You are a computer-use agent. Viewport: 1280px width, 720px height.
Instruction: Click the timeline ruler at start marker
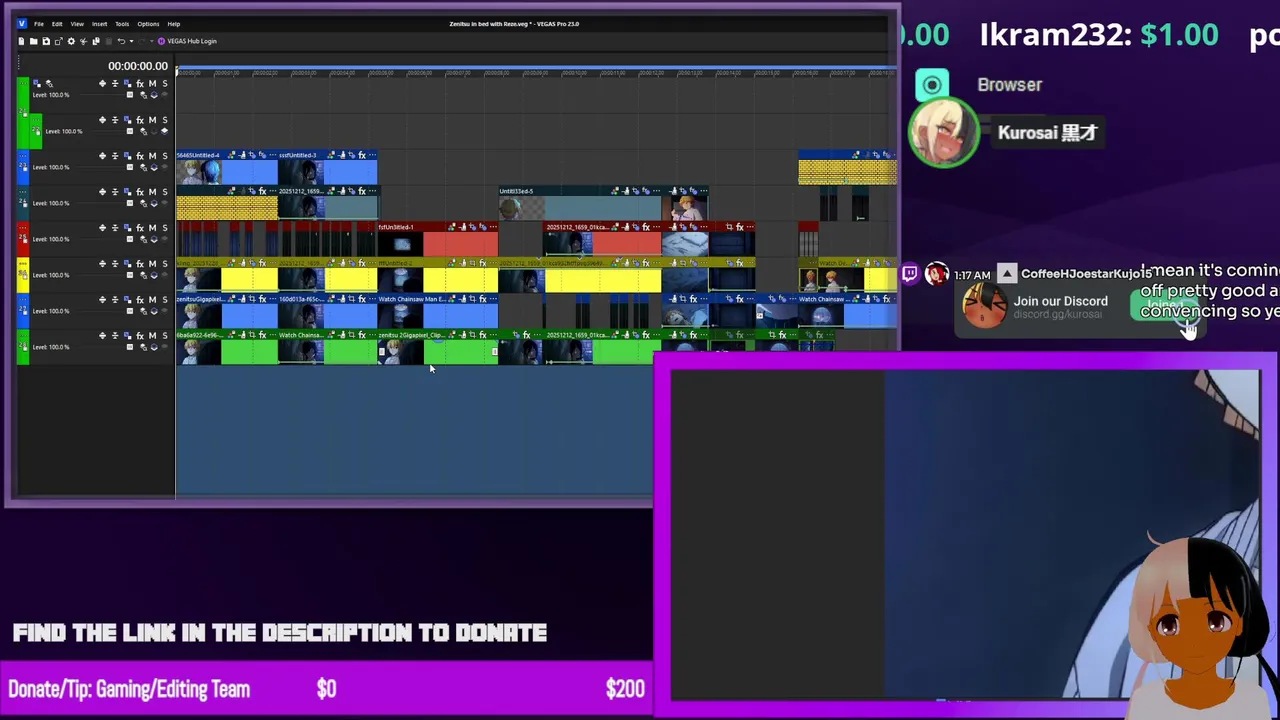coord(178,73)
